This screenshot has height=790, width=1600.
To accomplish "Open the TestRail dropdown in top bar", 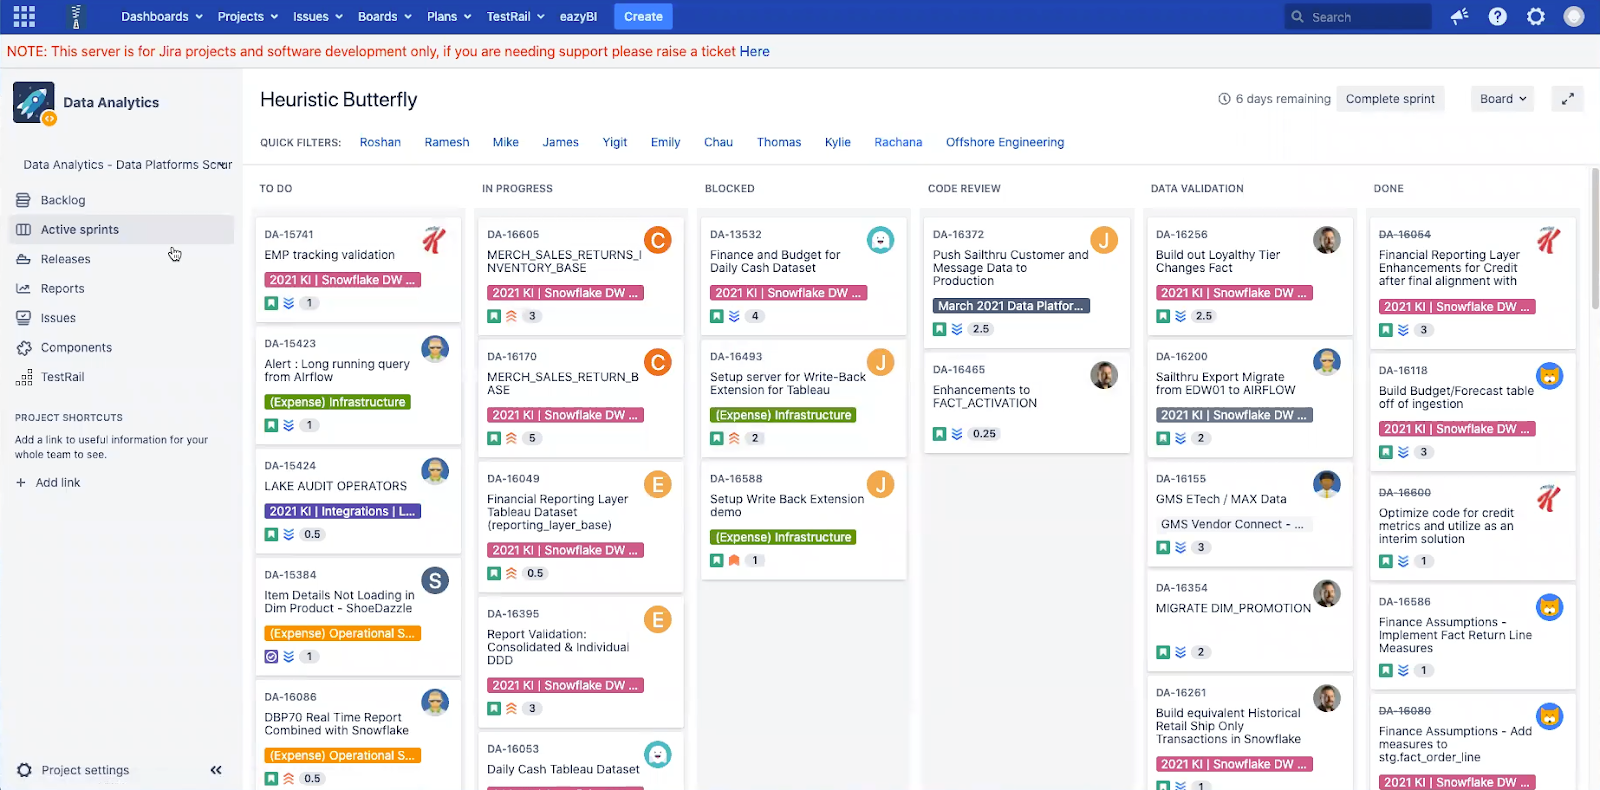I will coord(516,16).
